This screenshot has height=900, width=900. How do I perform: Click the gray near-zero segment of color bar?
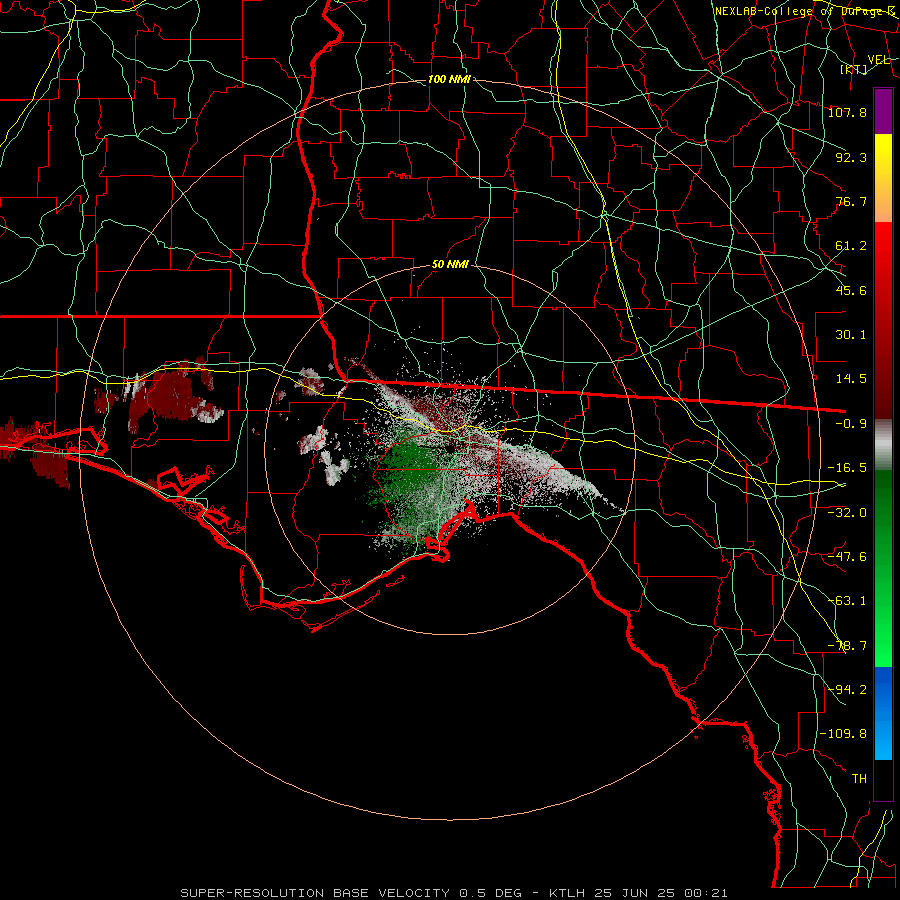883,445
